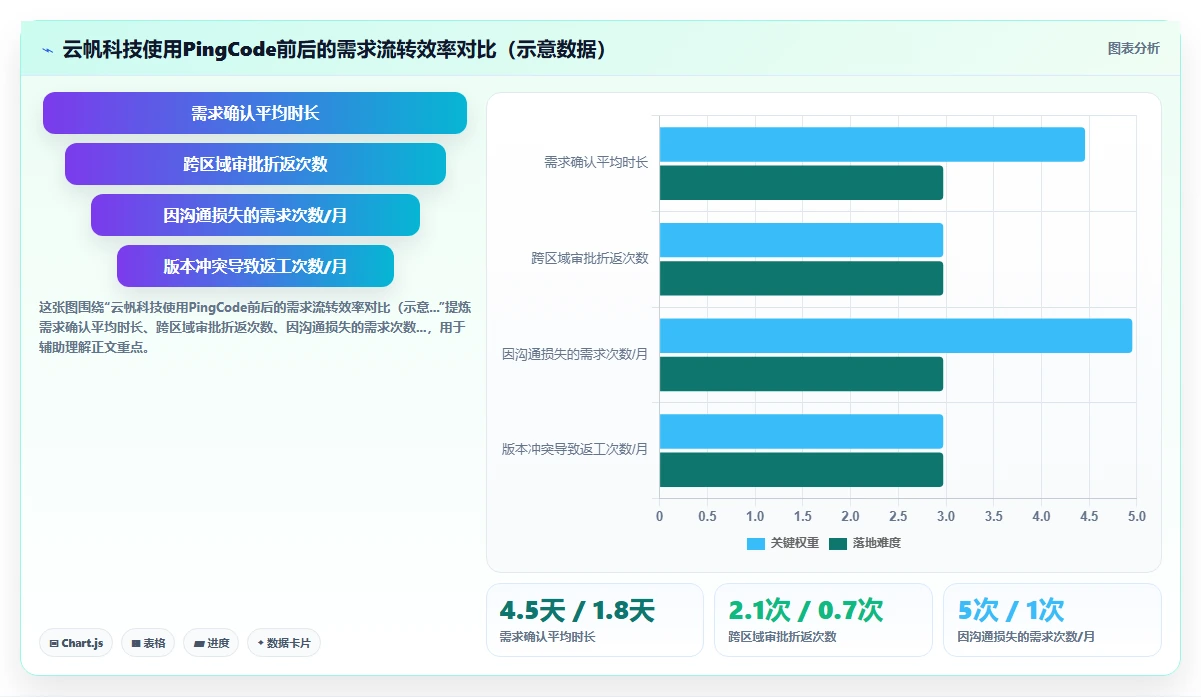
Task: Click the 5次 / 1次 data card
Action: click(x=1052, y=620)
